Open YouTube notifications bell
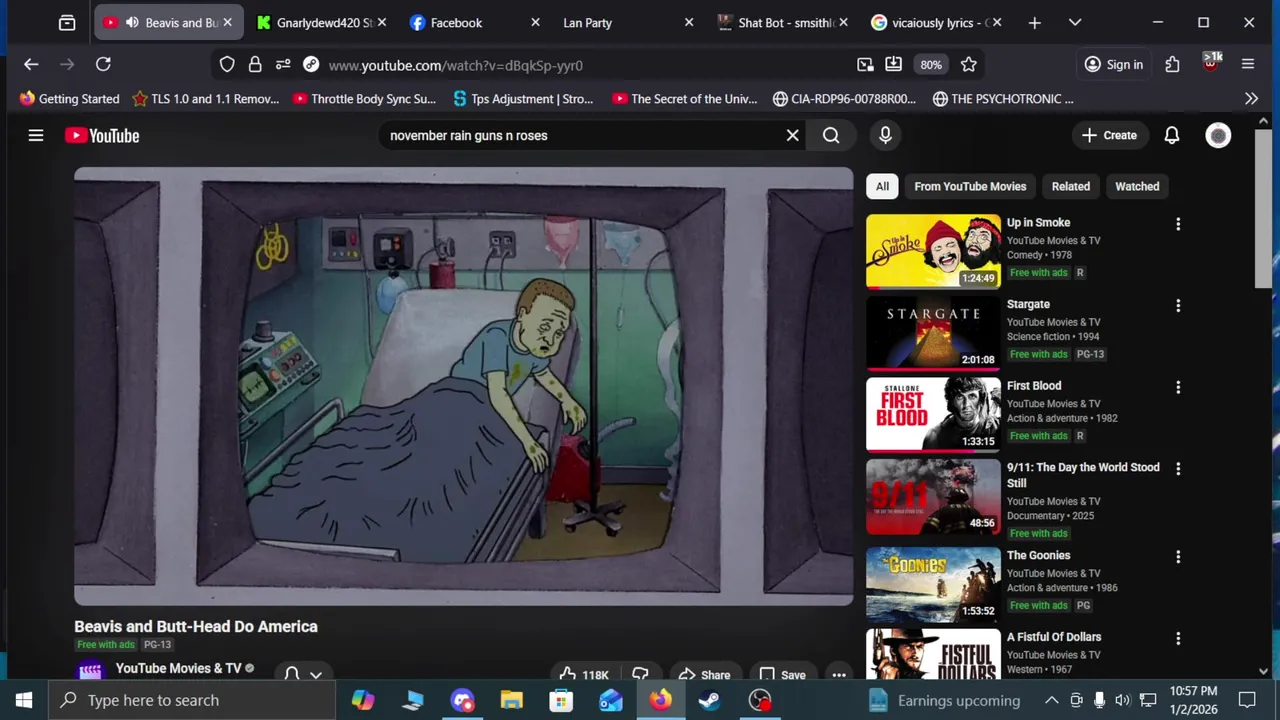 coord(1172,135)
